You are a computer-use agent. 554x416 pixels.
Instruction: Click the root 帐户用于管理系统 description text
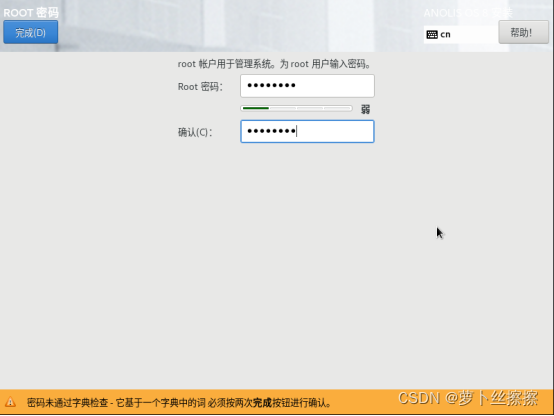[x=275, y=64]
